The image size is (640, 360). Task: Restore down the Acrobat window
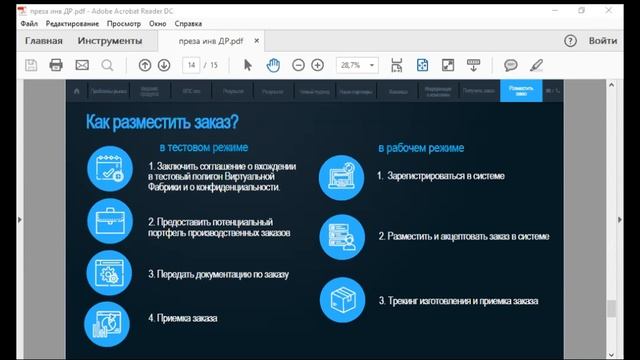point(581,11)
